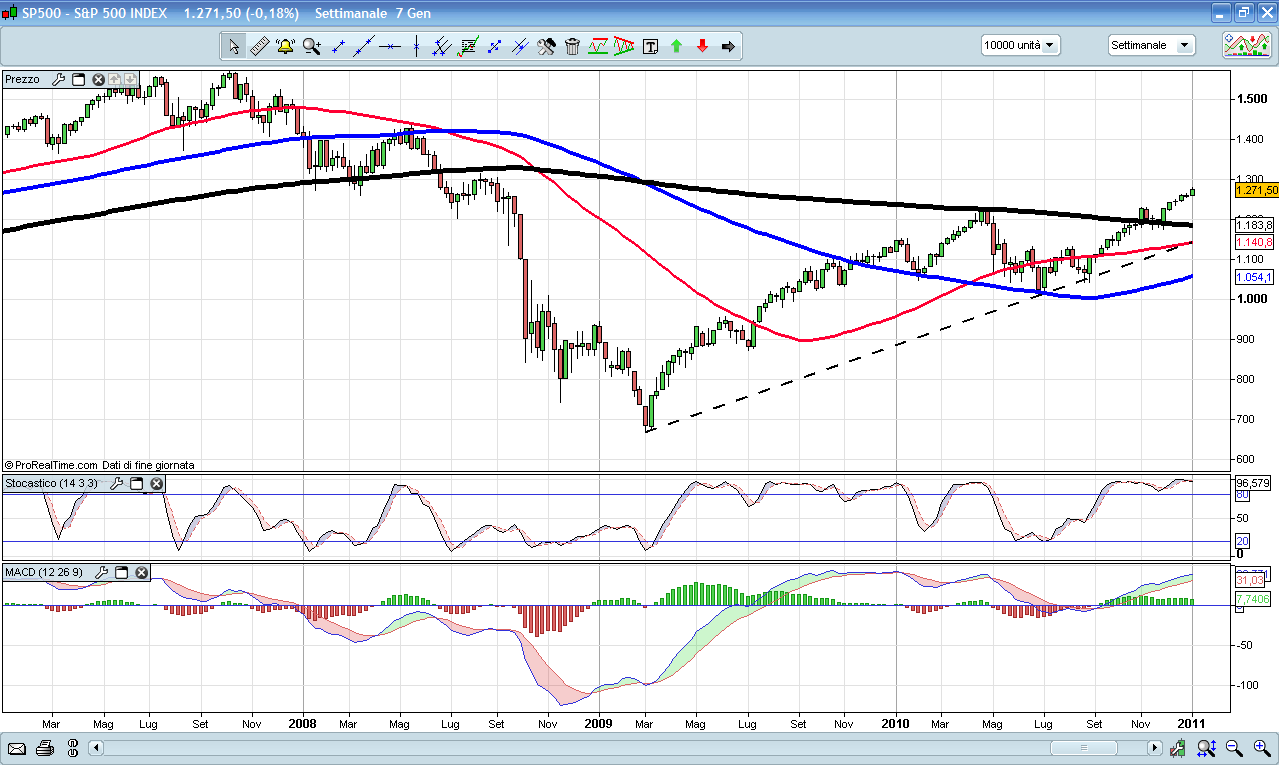The image size is (1279, 765).
Task: Click the printer icon at bottom left
Action: click(x=44, y=748)
